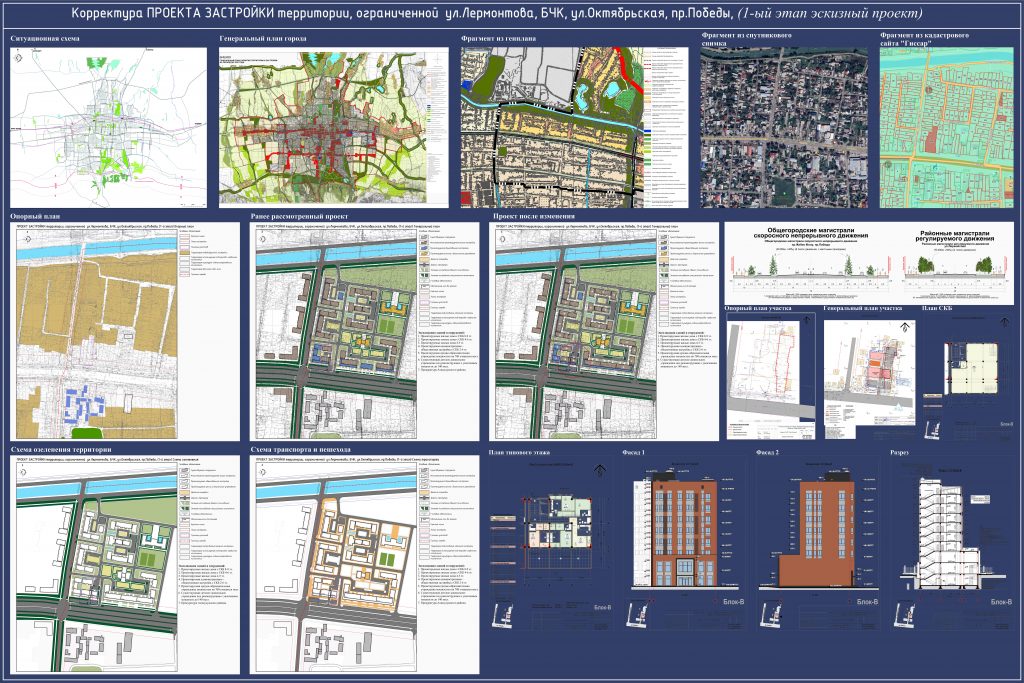Click the north arrow above the typical floor plan
Viewport: 1024px width, 683px height.
point(600,470)
